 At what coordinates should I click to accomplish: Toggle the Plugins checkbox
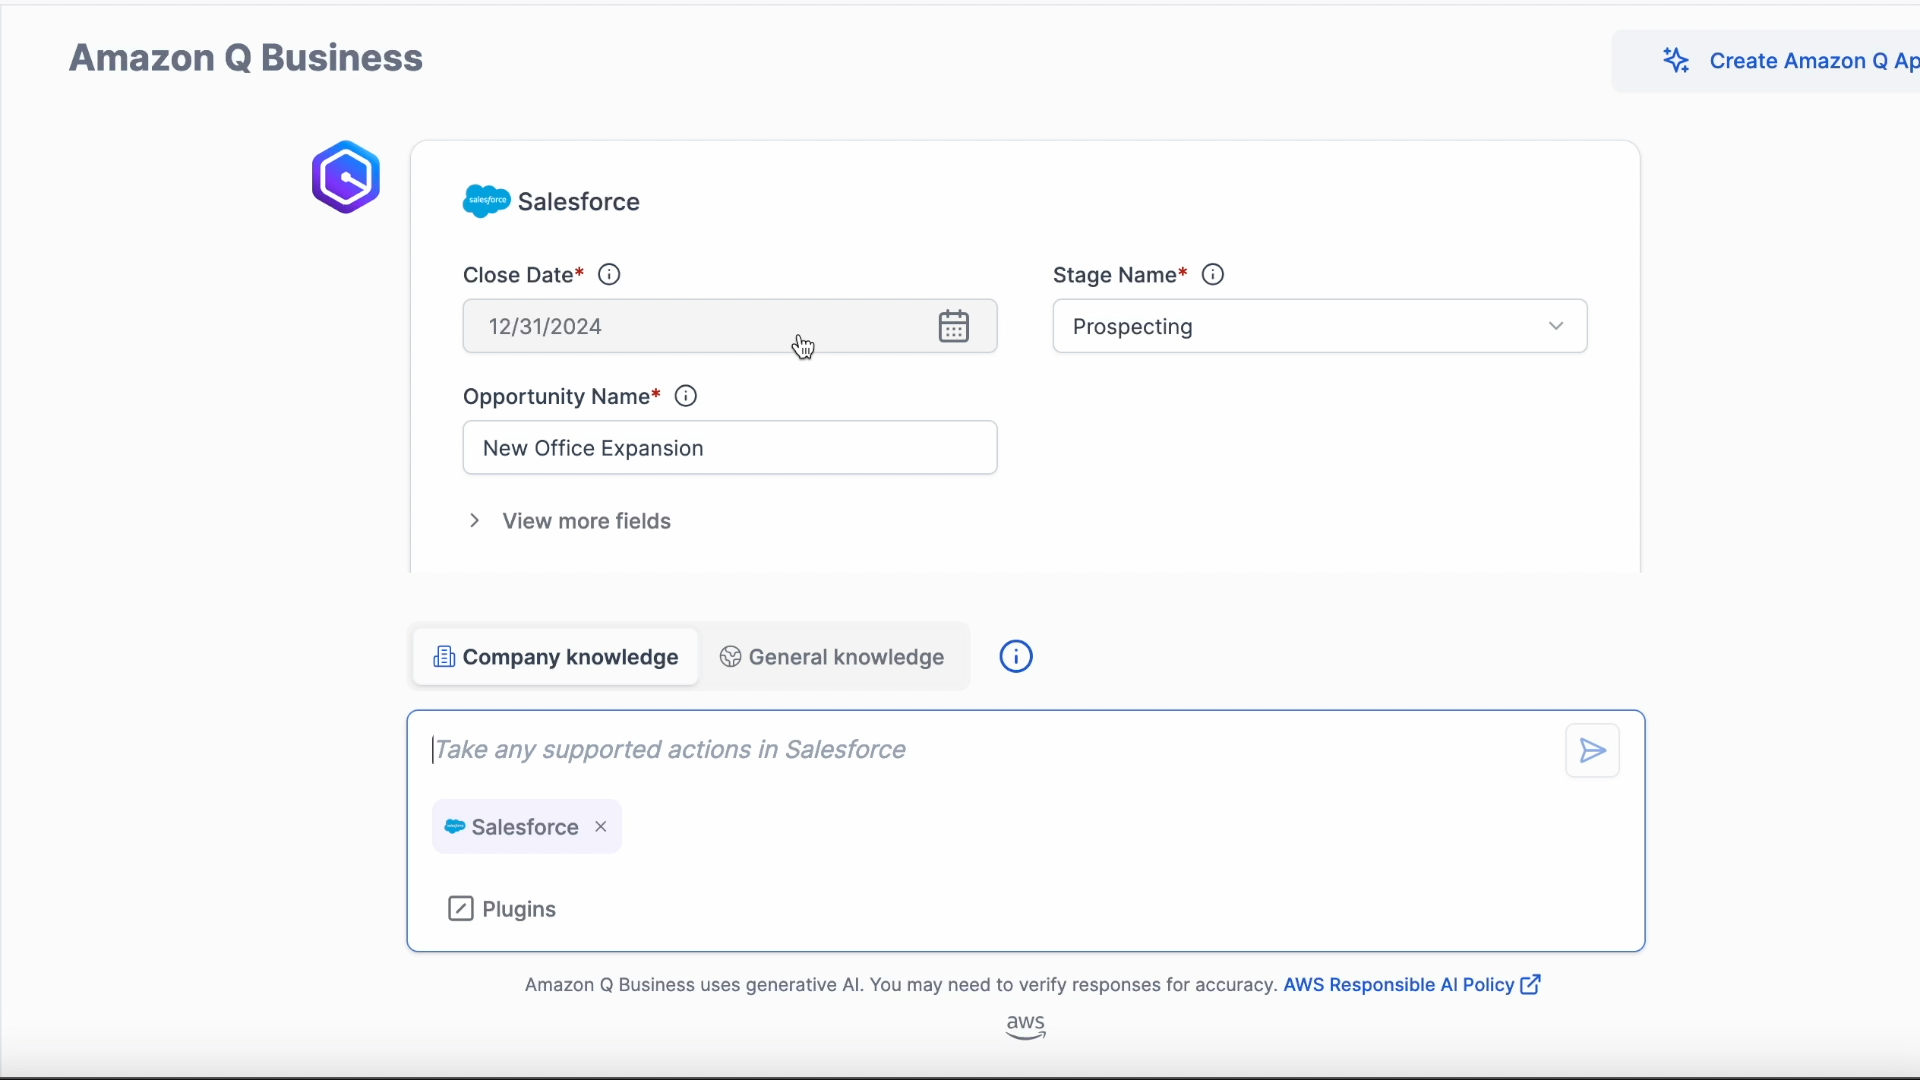click(460, 909)
